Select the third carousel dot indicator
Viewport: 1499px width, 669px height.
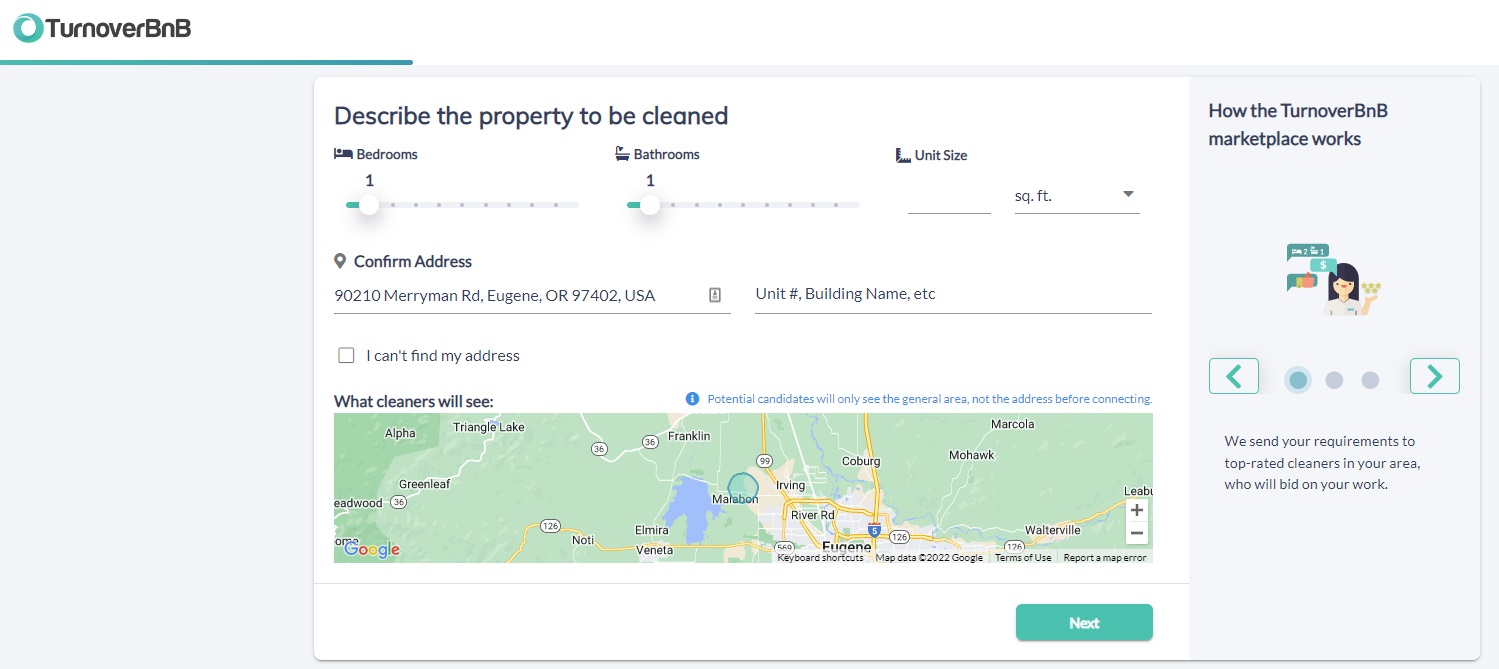tap(1370, 380)
